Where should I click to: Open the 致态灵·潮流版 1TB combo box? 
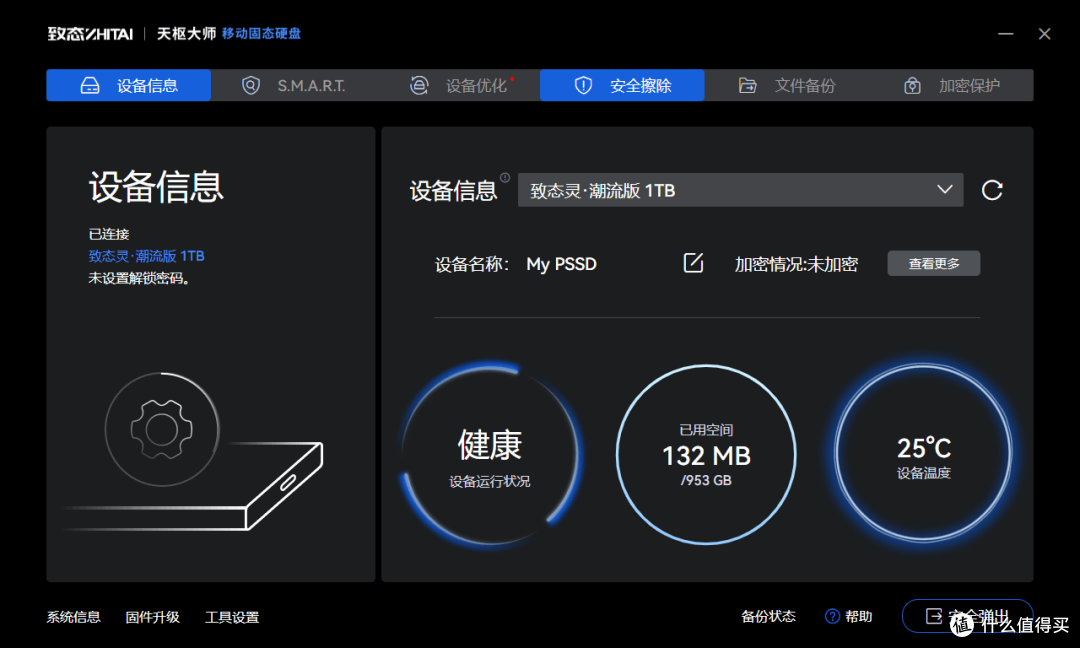click(x=740, y=190)
